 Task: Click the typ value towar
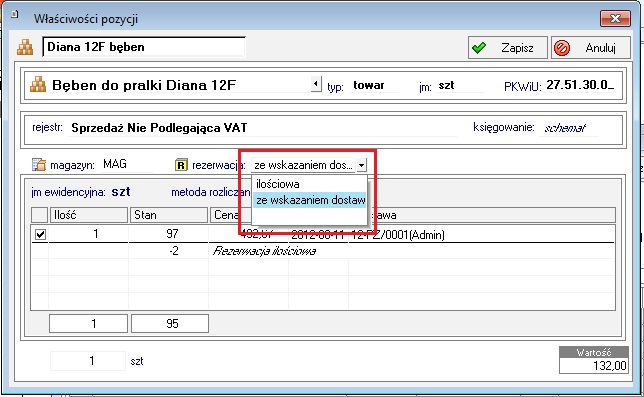(368, 85)
